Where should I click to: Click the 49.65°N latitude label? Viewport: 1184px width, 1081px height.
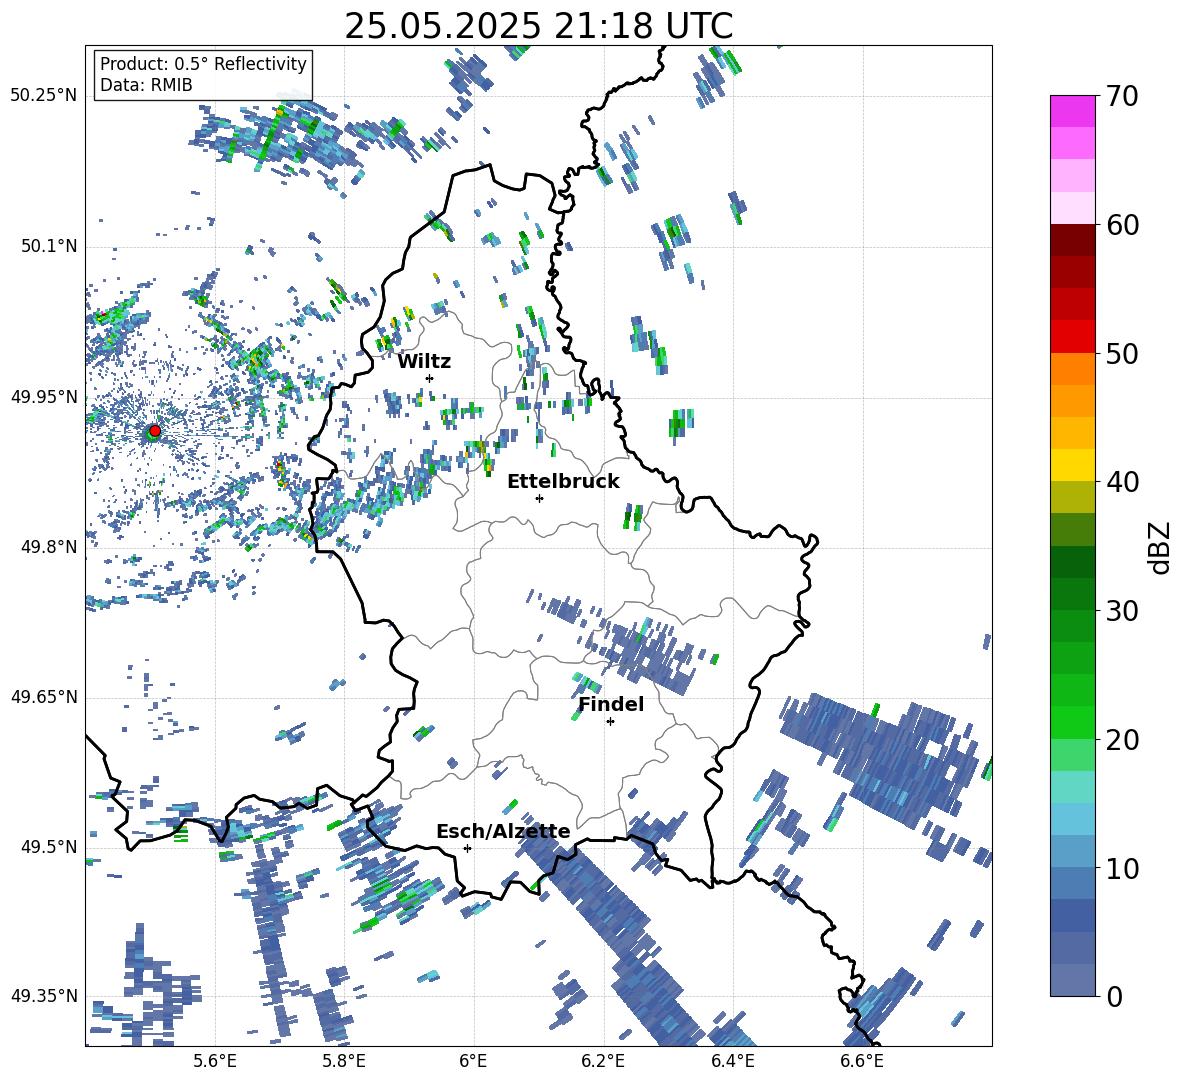pyautogui.click(x=44, y=697)
